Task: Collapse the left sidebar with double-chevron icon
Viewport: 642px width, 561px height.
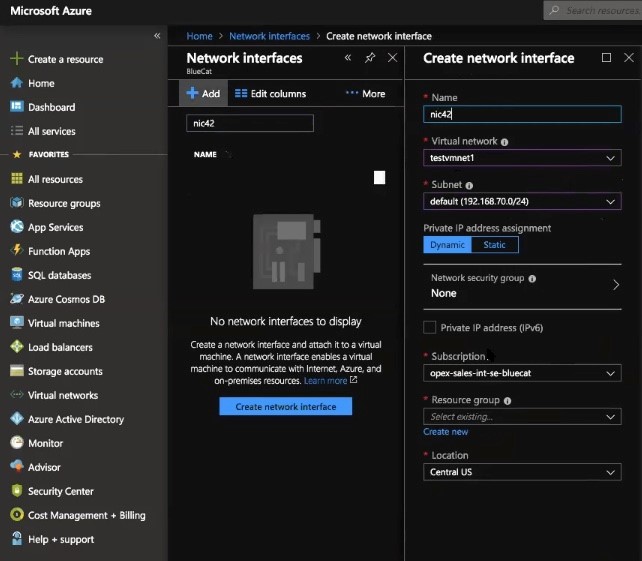Action: [x=157, y=36]
